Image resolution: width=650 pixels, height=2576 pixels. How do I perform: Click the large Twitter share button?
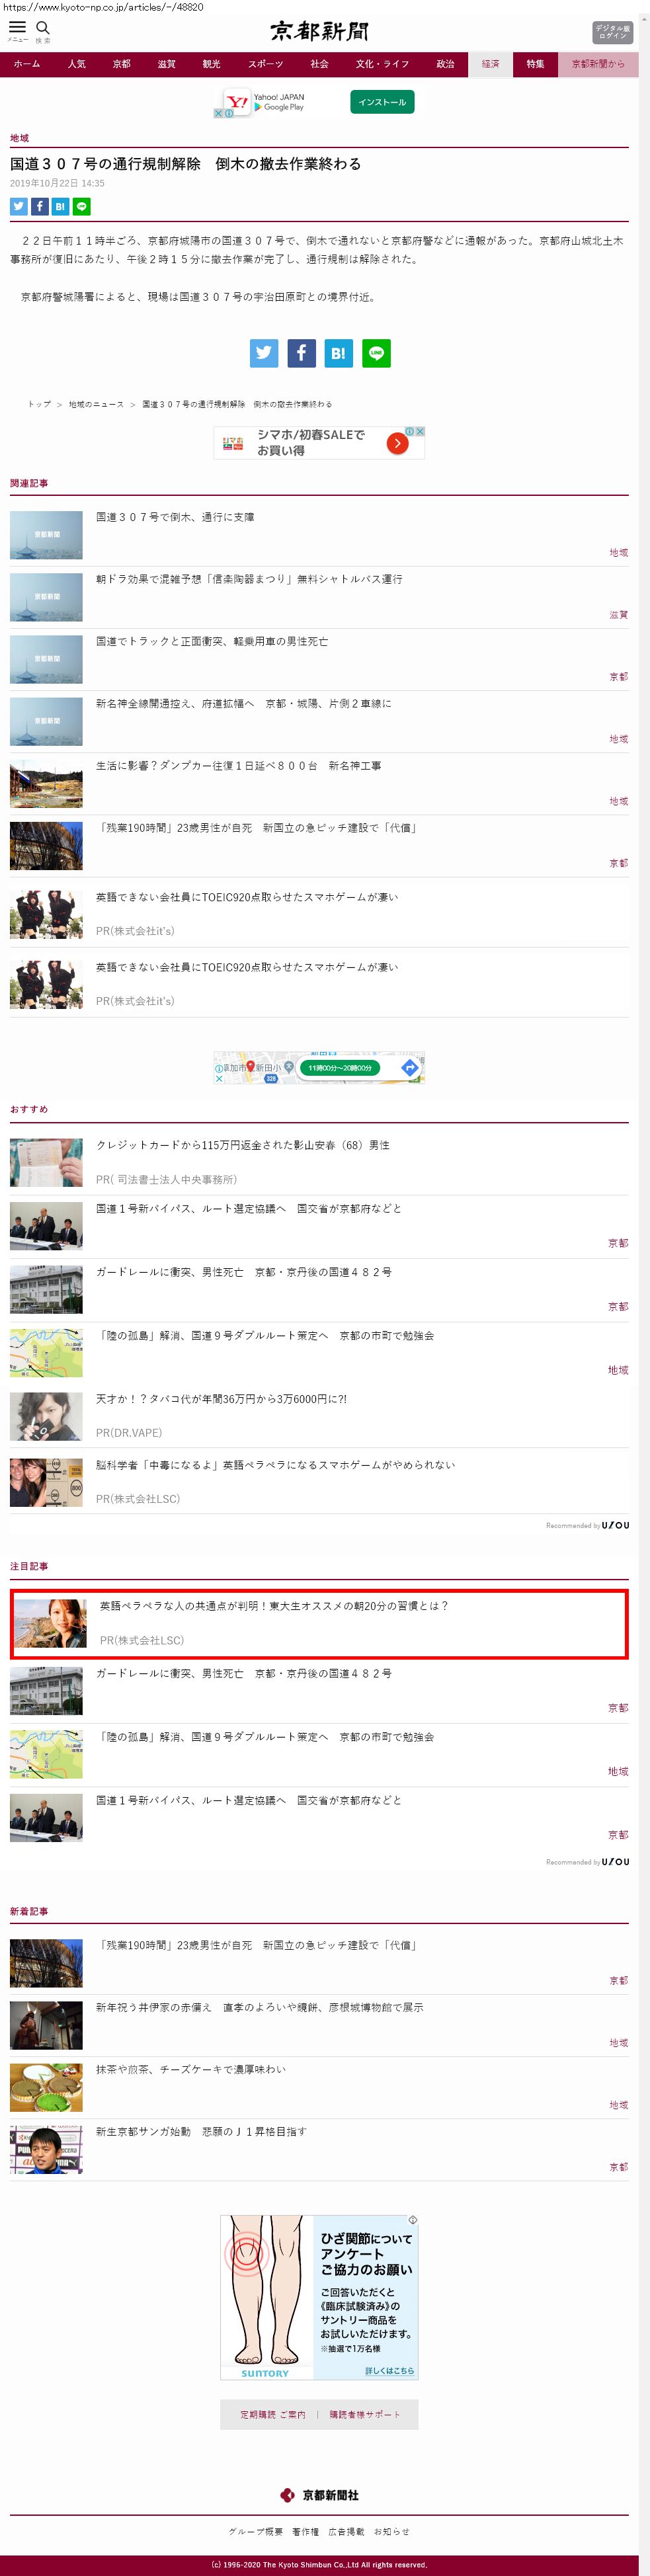click(x=264, y=353)
